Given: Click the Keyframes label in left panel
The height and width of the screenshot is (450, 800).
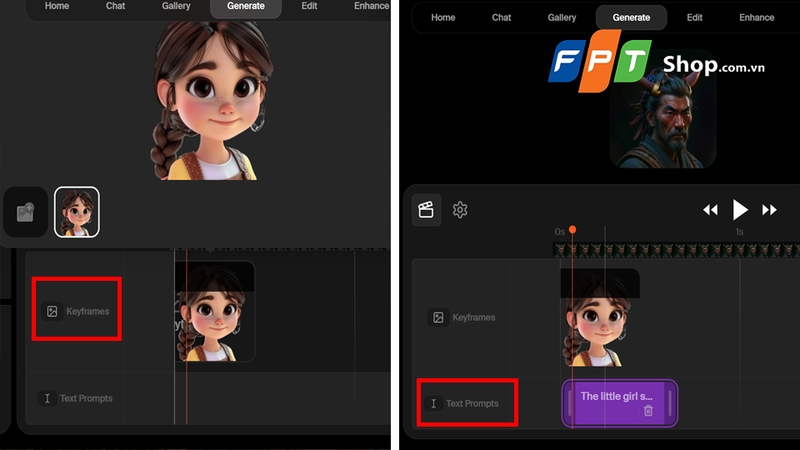Looking at the screenshot, I should click(88, 311).
